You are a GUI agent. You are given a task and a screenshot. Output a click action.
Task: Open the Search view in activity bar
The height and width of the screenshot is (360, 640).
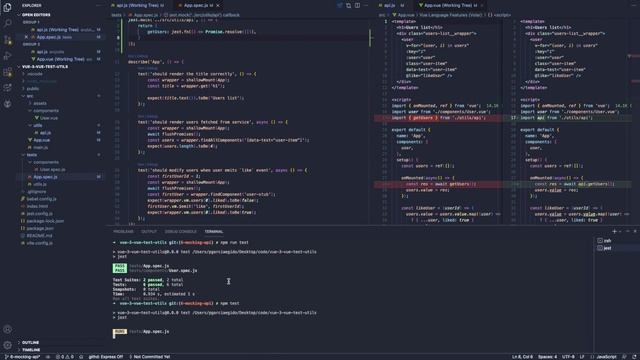click(x=7, y=23)
